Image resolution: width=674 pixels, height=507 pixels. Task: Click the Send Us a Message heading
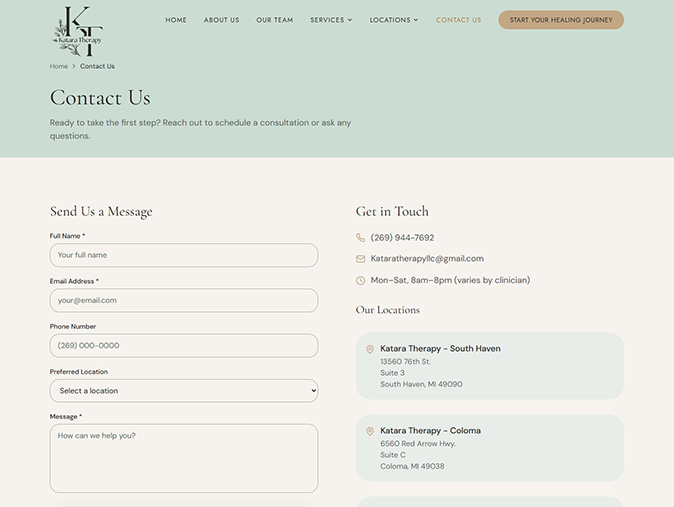(x=101, y=212)
